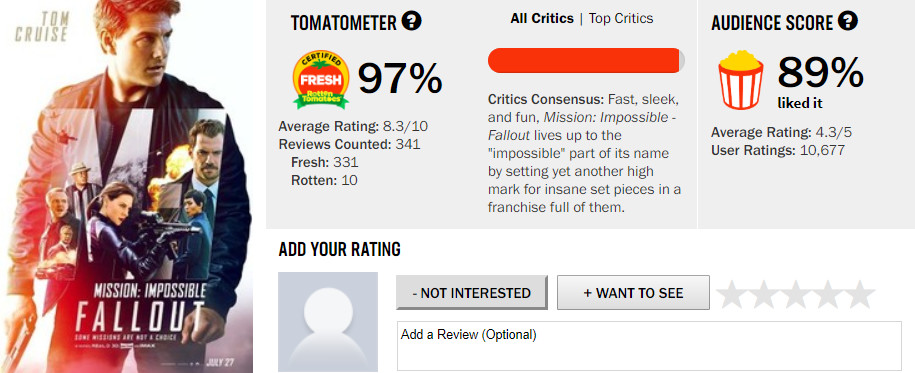Rate the movie five stars
The width and height of the screenshot is (915, 373).
(x=860, y=294)
